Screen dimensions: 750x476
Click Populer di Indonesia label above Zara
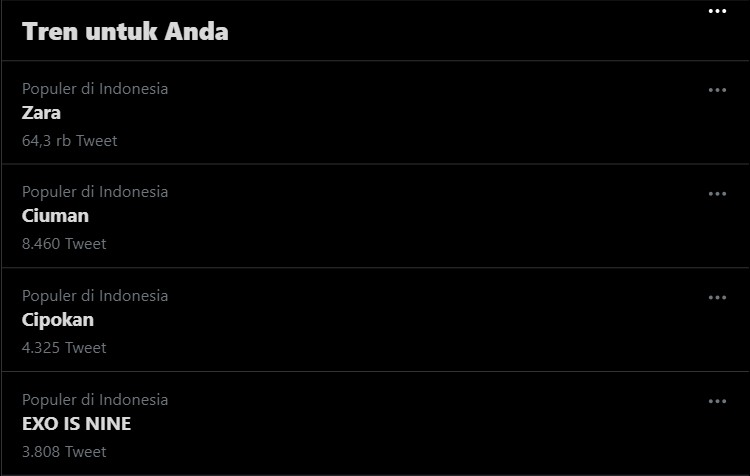(95, 89)
